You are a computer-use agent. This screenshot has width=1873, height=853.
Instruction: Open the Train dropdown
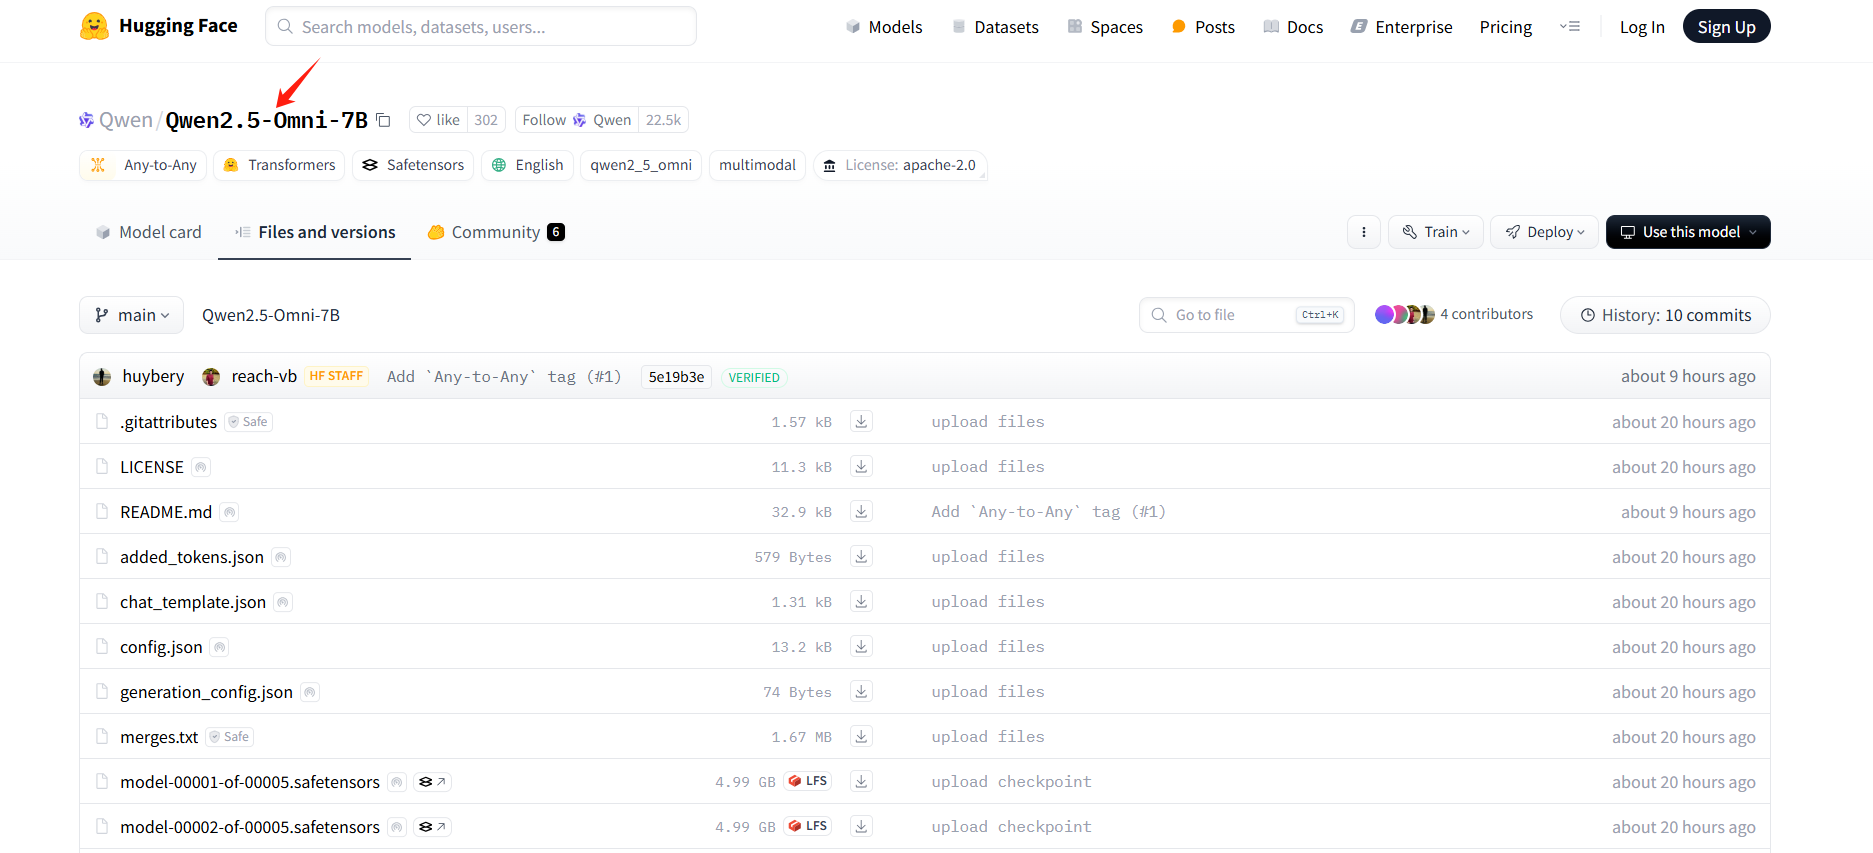click(x=1435, y=232)
